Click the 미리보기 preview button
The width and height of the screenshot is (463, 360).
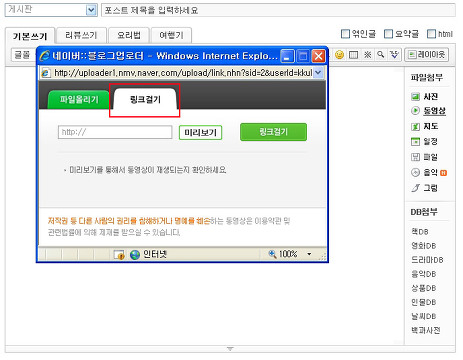point(200,133)
